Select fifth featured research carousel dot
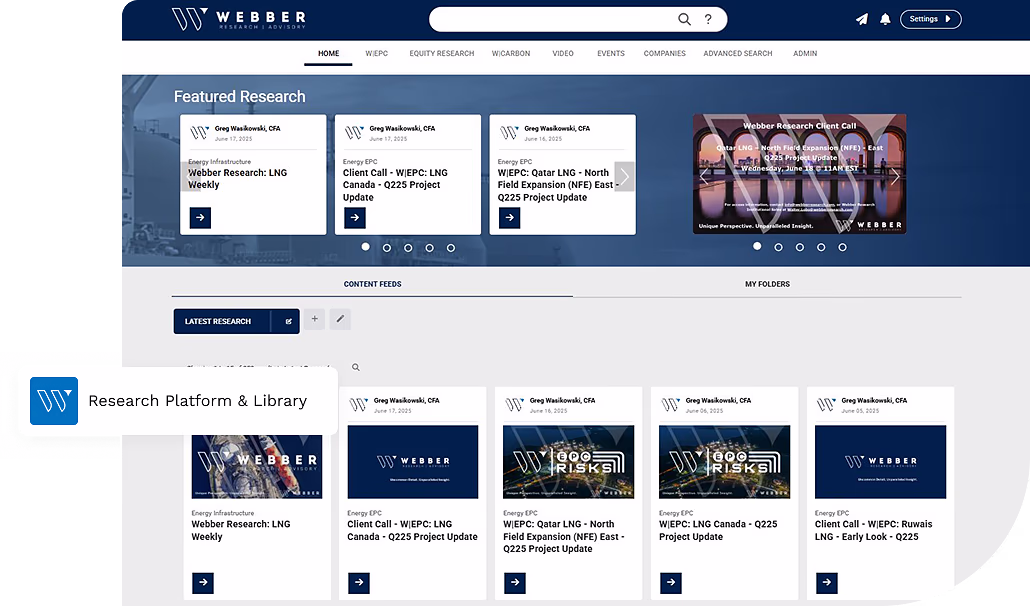The width and height of the screenshot is (1030, 606). 451,248
